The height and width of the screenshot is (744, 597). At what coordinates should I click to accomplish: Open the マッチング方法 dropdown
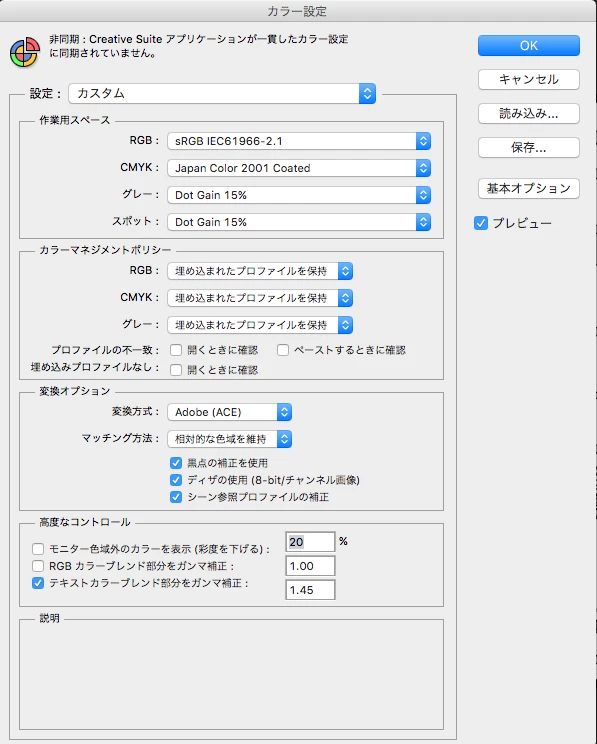click(x=230, y=439)
